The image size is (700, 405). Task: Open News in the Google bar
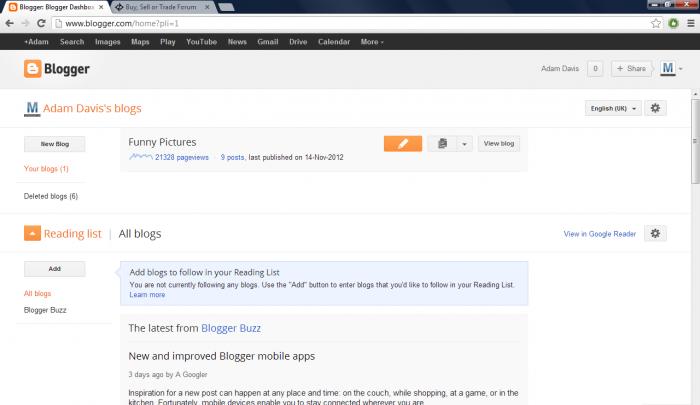pos(237,42)
